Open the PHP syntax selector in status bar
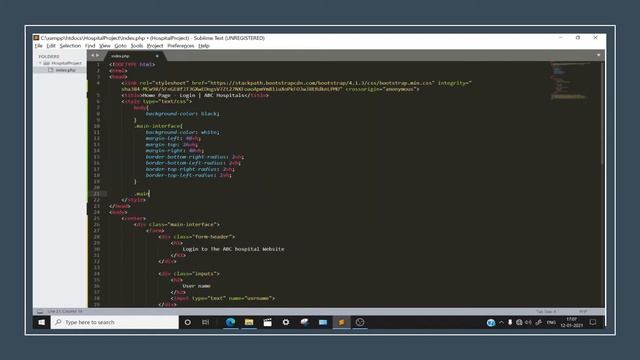 point(582,311)
